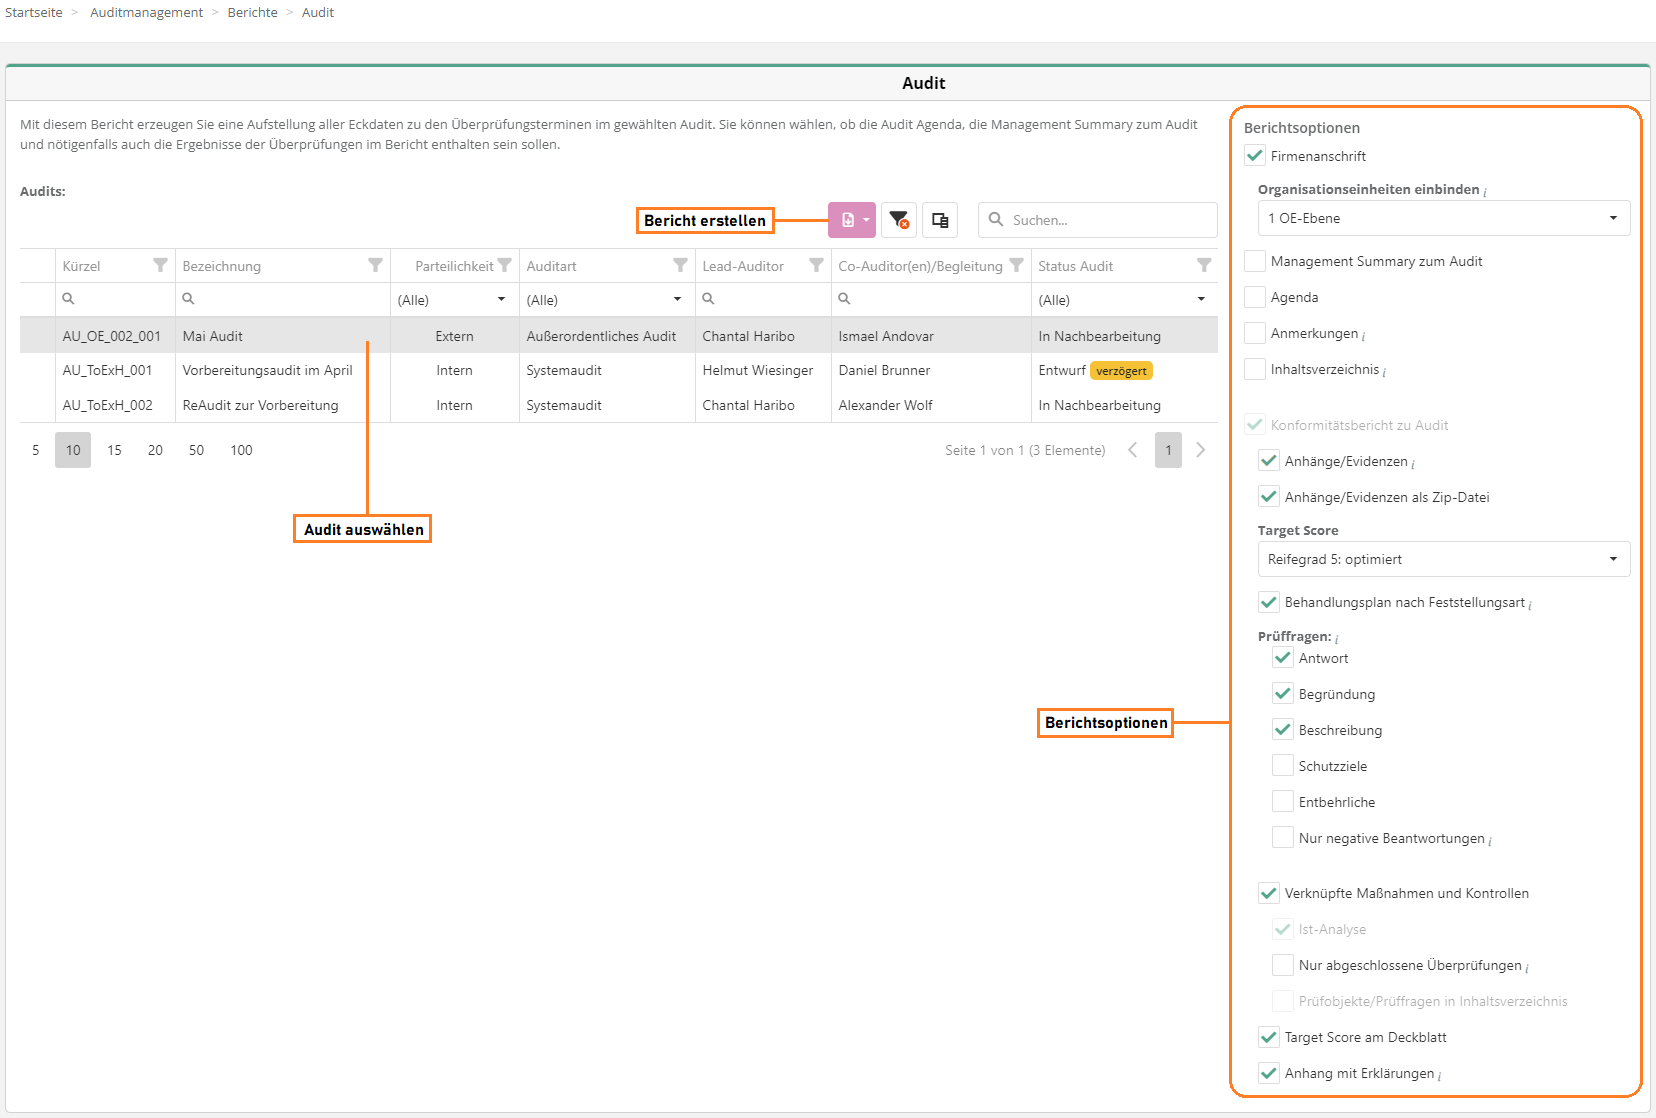Go to next page arrow in pager
1656x1118 pixels.
pyautogui.click(x=1201, y=450)
